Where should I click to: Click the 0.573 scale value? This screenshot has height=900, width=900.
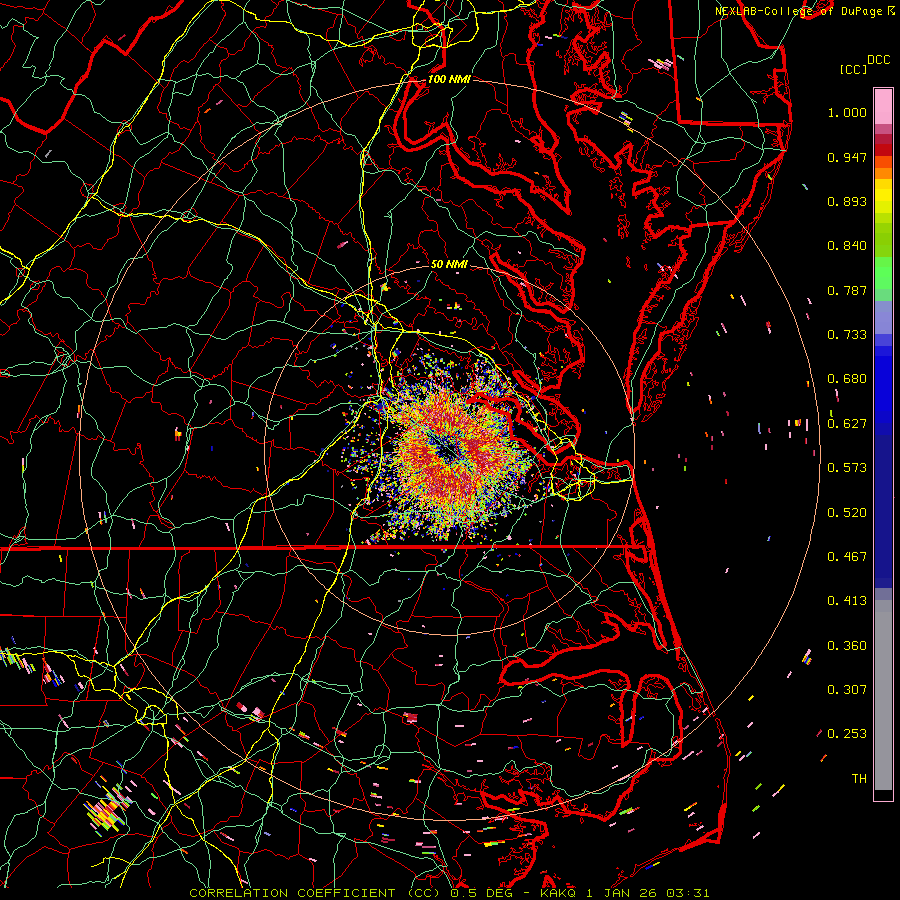[x=847, y=468]
